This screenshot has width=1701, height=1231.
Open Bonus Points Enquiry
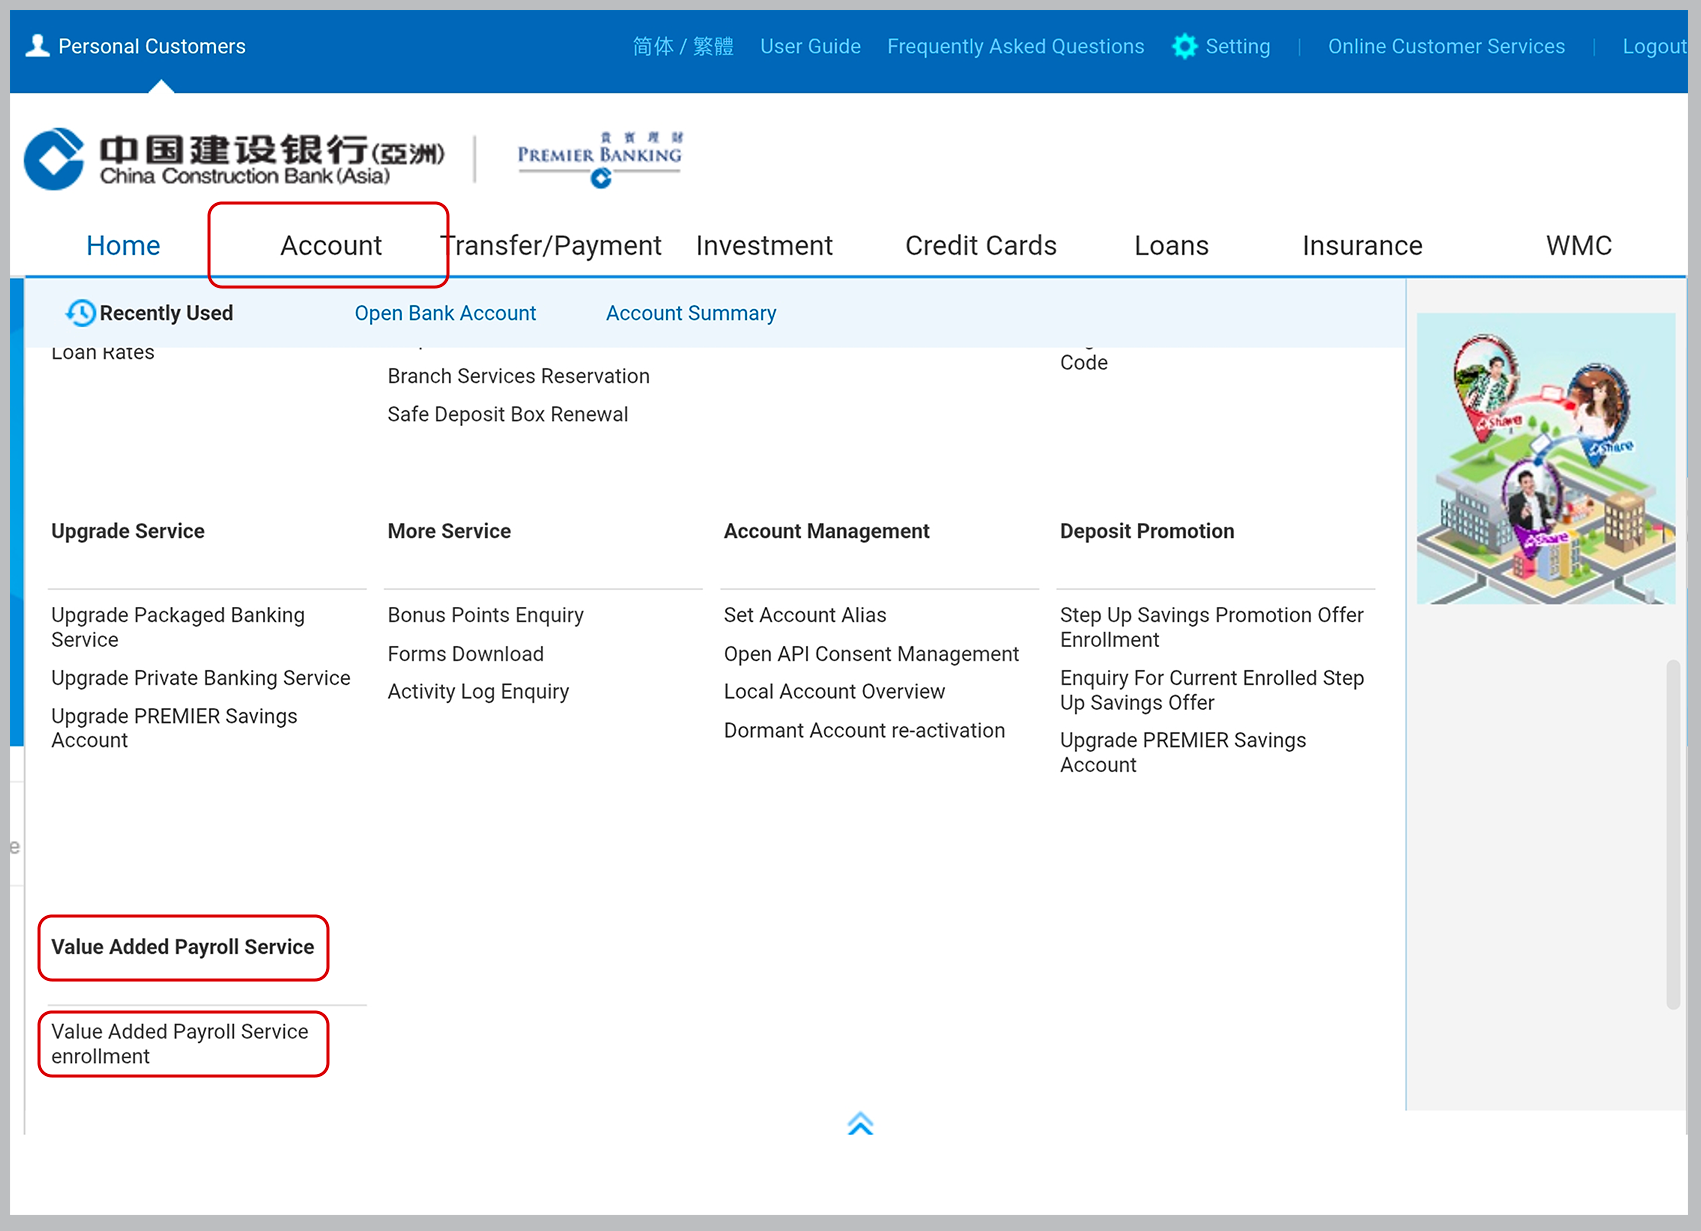point(485,615)
